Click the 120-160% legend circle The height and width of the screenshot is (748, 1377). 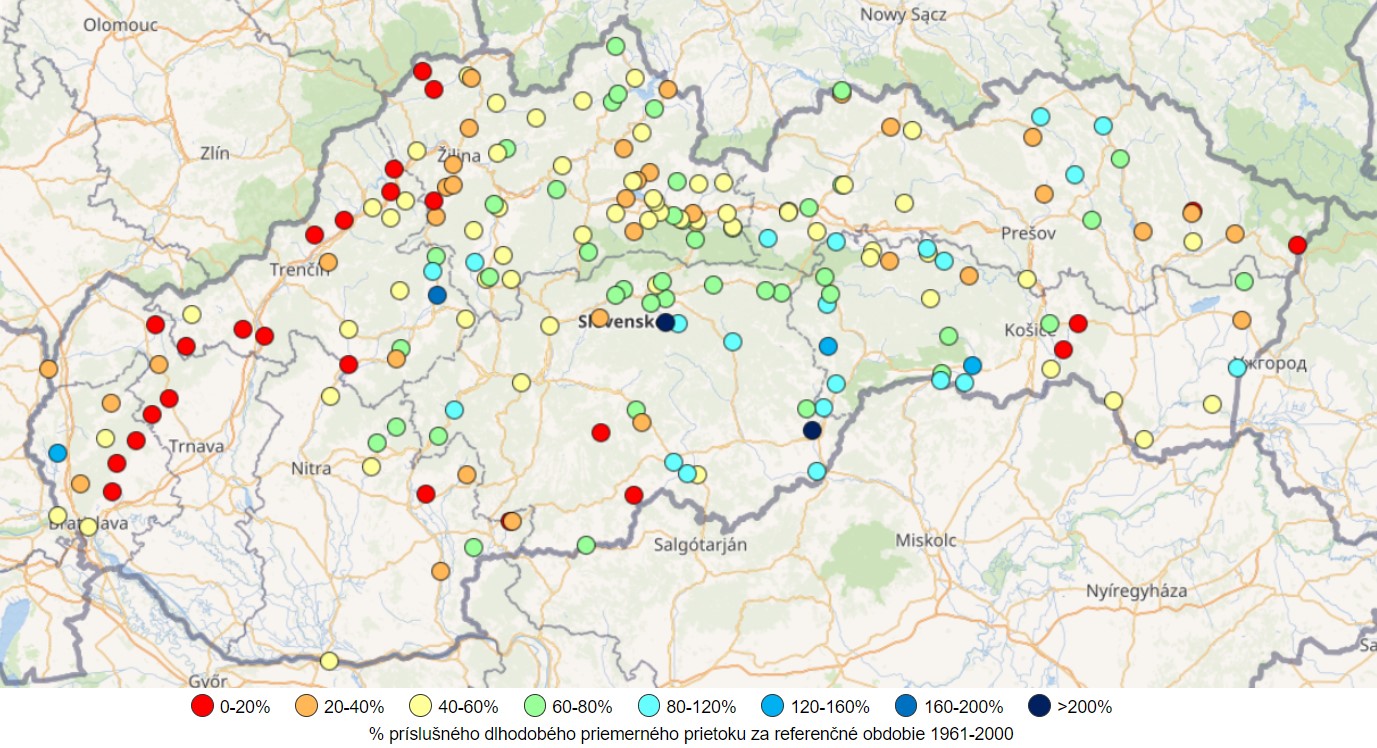tap(774, 706)
